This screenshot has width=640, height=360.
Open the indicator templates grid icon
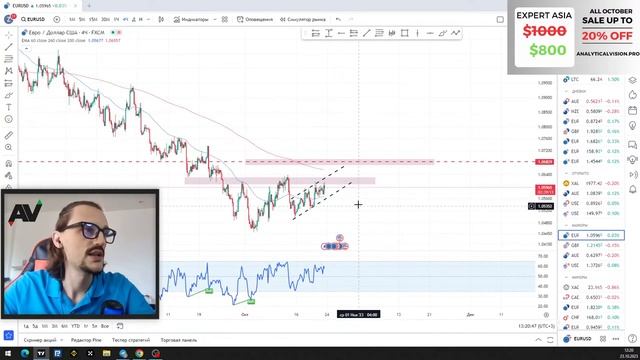(224, 19)
